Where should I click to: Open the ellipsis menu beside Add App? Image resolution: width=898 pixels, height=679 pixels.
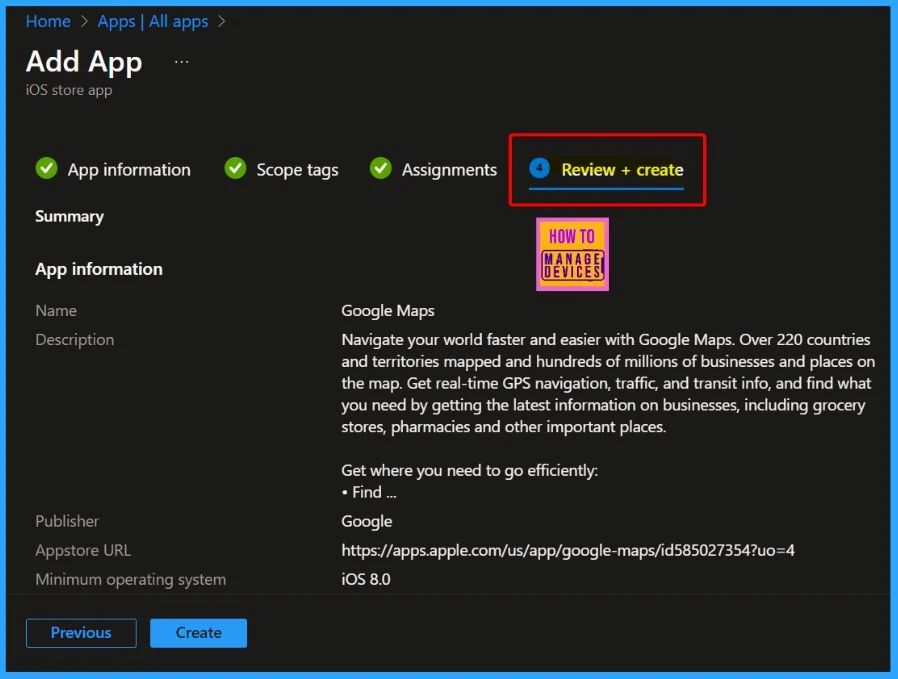[x=182, y=61]
